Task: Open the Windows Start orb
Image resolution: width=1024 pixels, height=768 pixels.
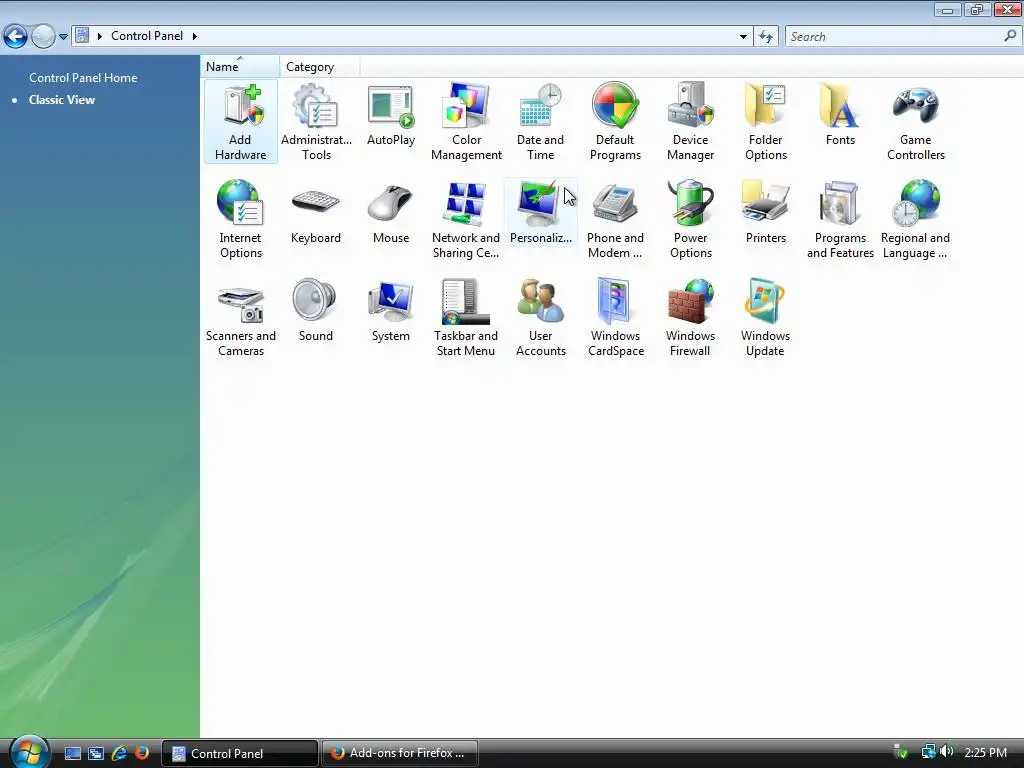Action: point(29,752)
